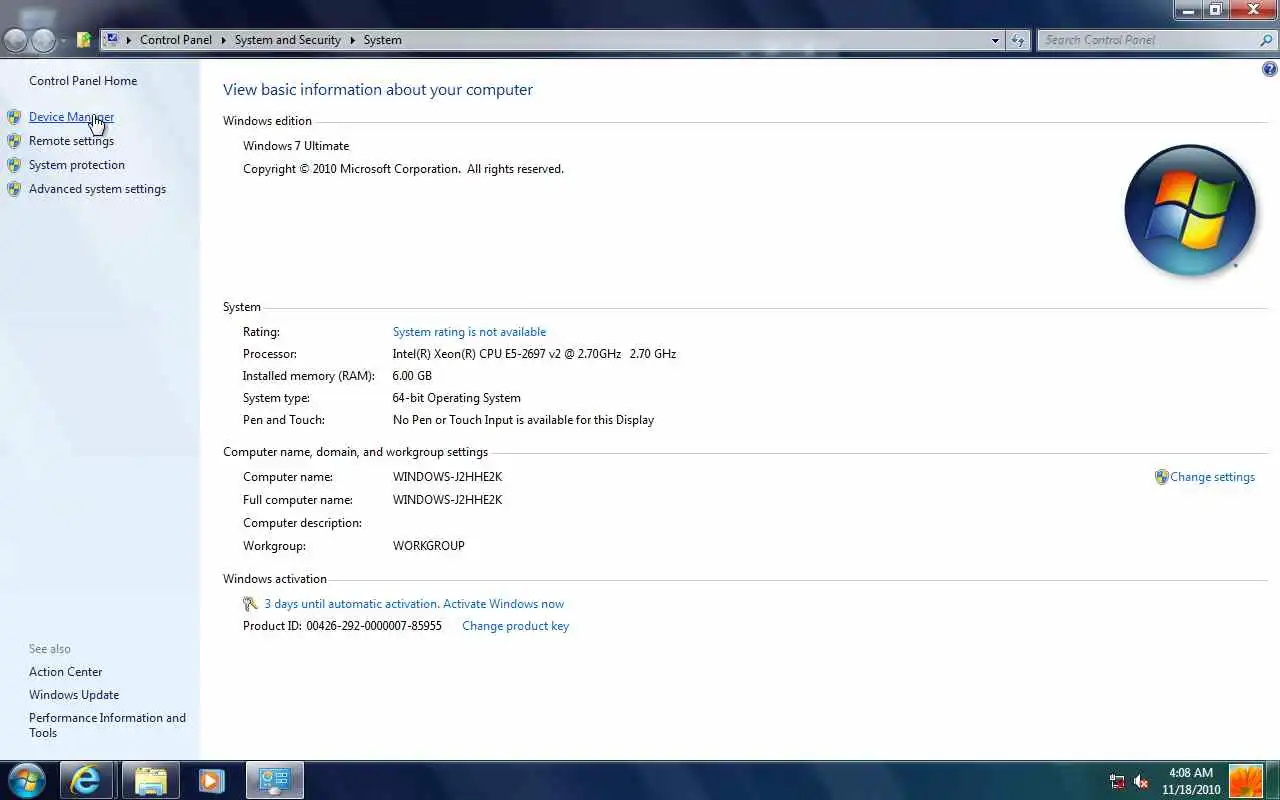1280x800 pixels.
Task: Click the Windows logo image
Action: (x=1190, y=210)
